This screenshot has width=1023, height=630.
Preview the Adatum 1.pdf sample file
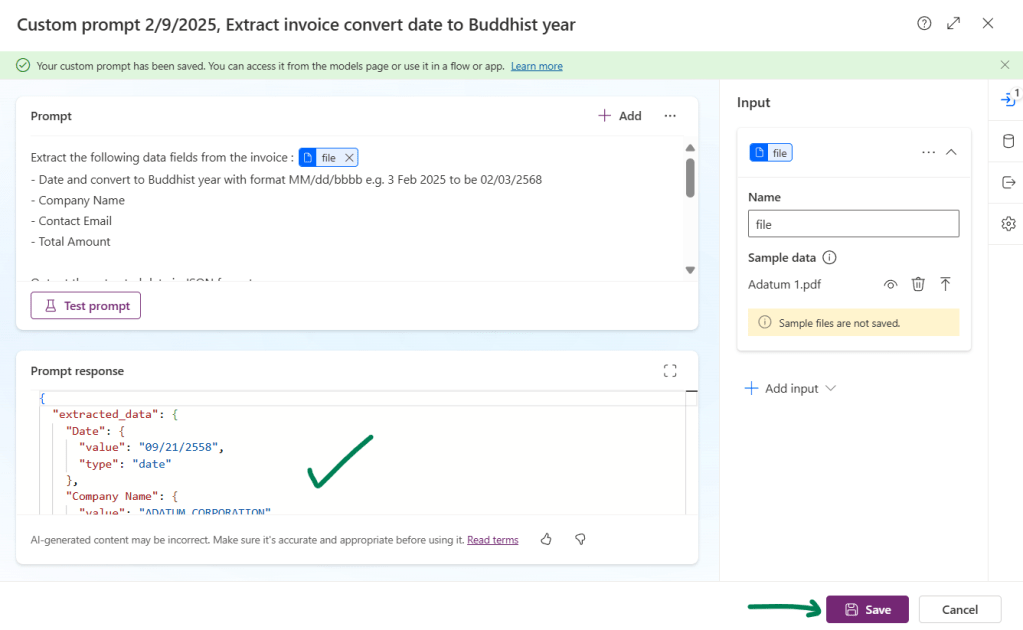pos(890,284)
